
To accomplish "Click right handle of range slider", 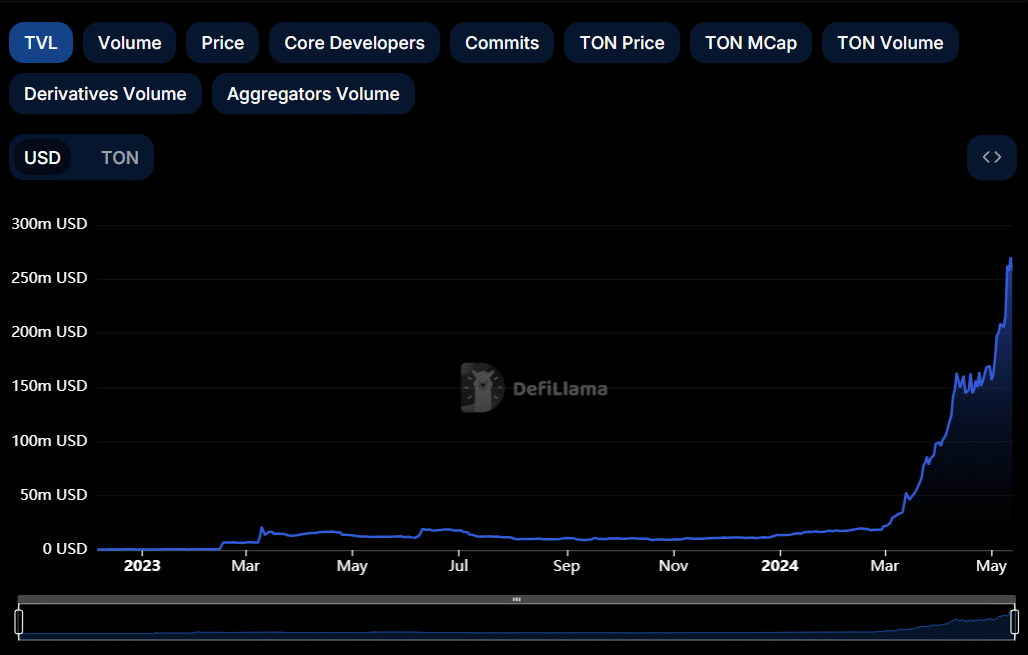I will tap(1013, 621).
